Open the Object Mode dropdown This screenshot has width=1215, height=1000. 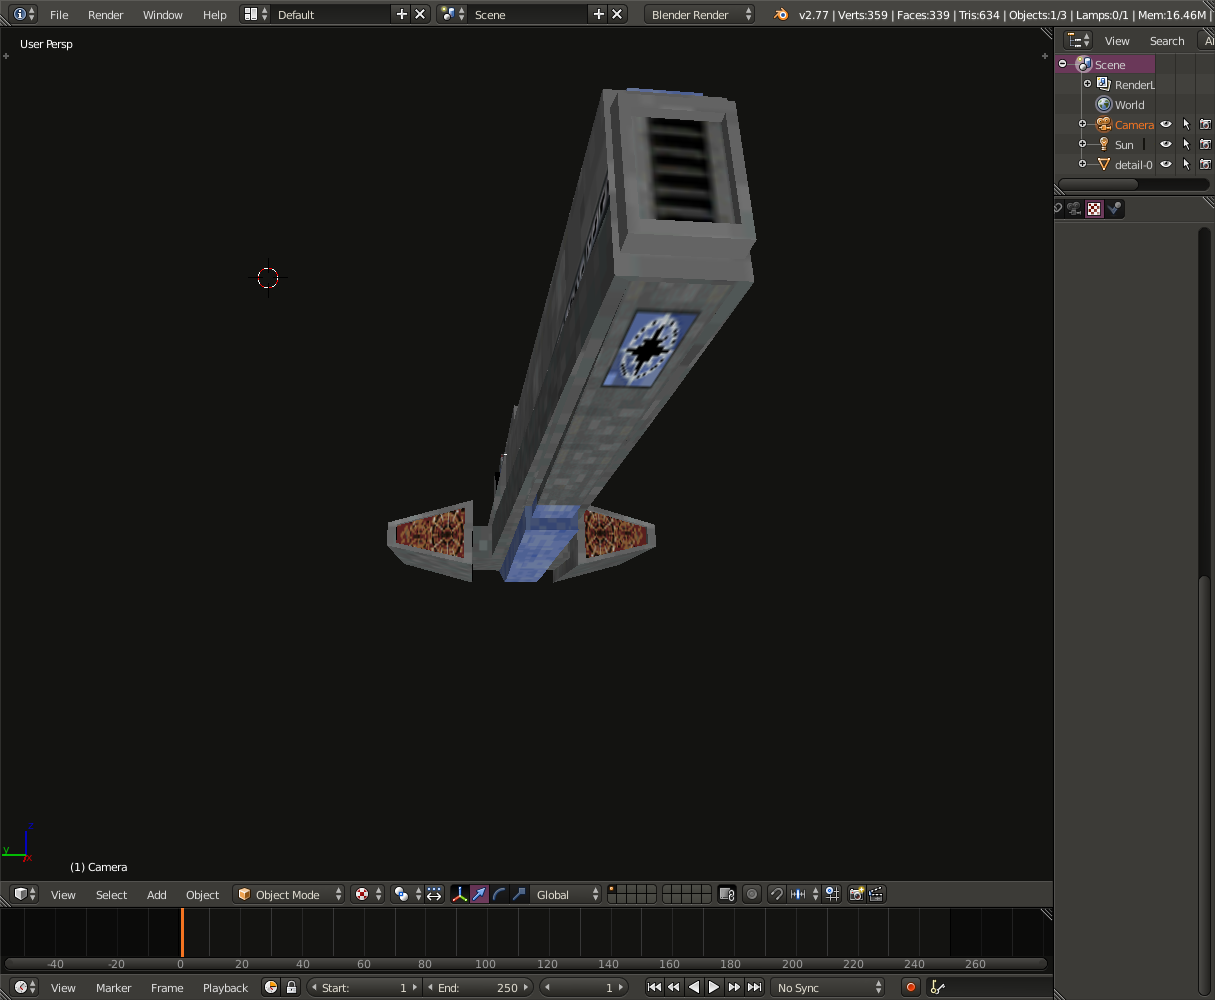point(289,894)
